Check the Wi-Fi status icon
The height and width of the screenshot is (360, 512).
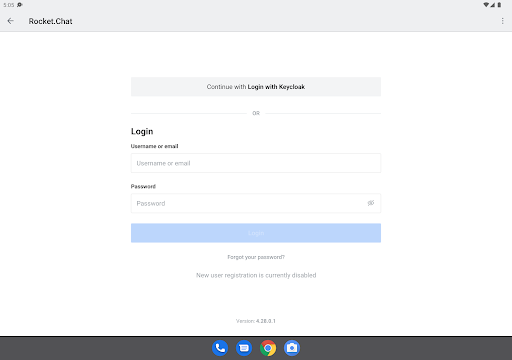click(486, 5)
